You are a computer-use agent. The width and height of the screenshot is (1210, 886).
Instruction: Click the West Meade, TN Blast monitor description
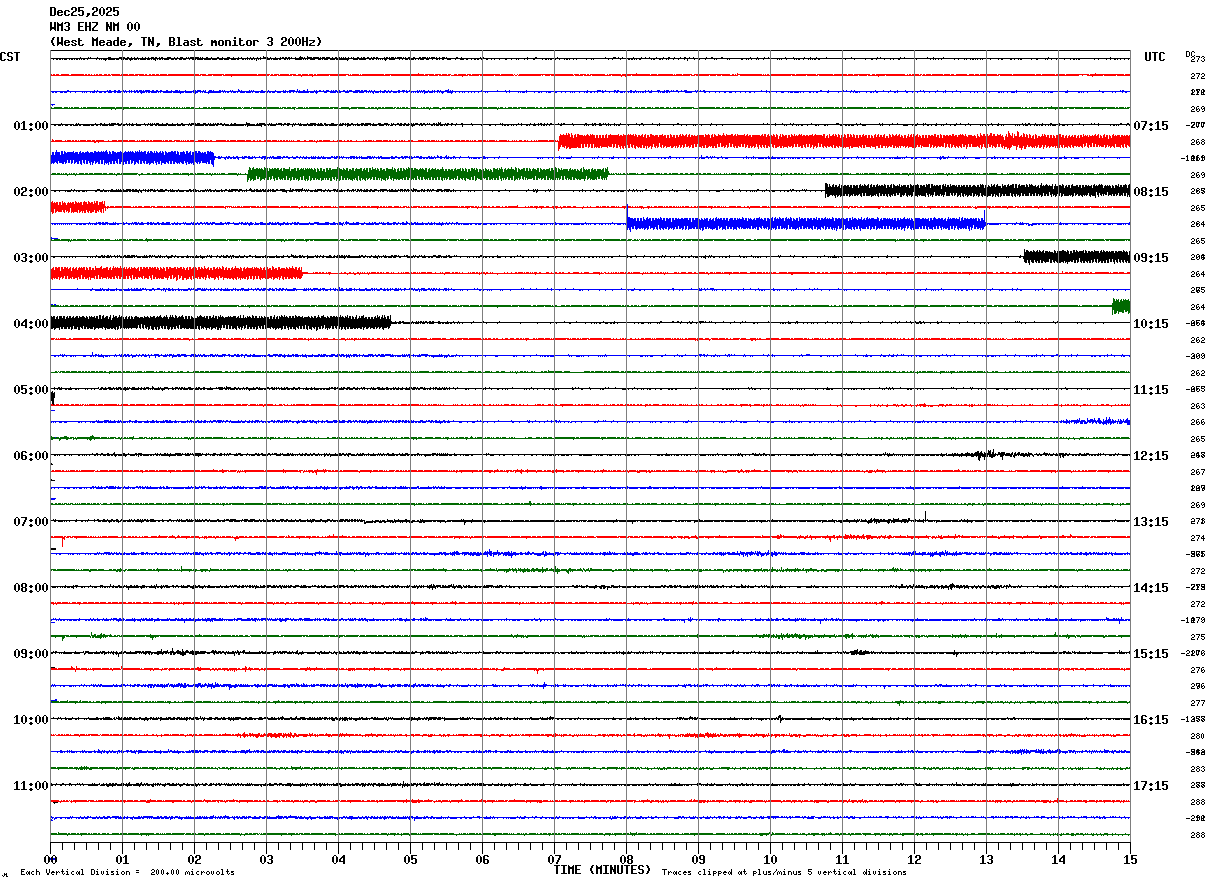point(186,42)
